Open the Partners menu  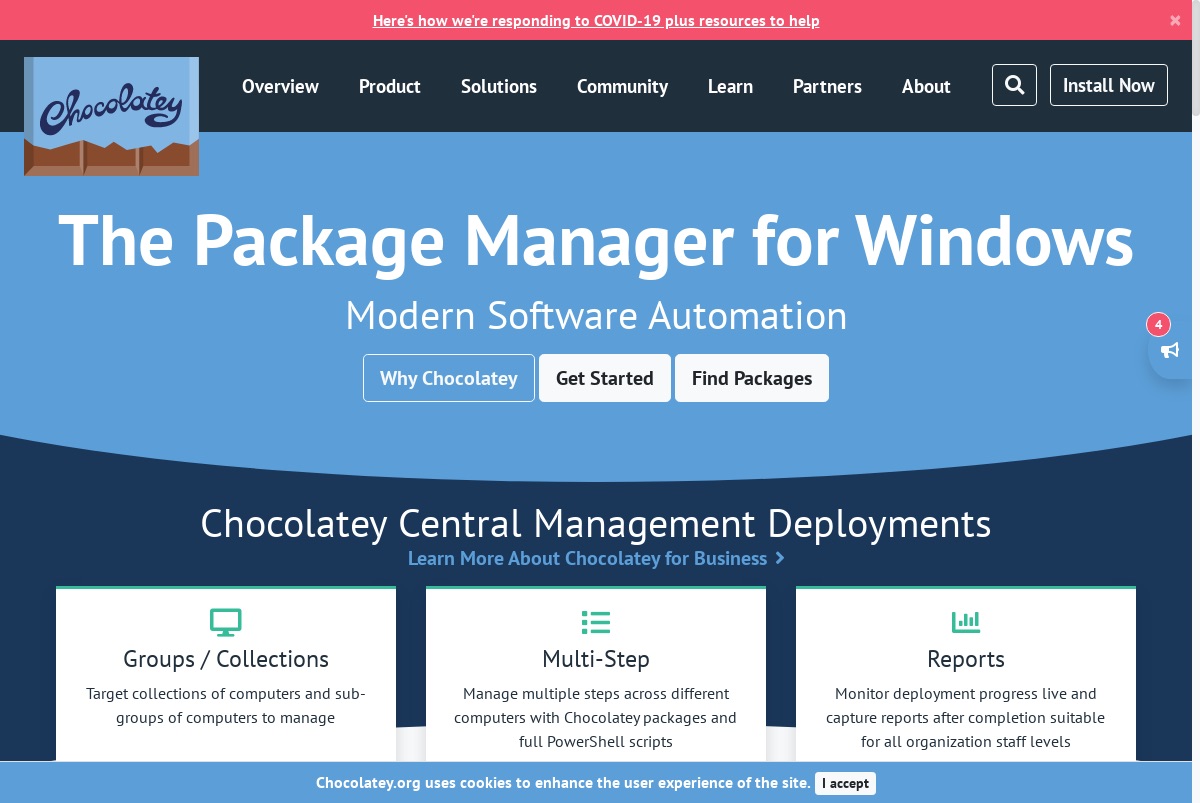click(x=827, y=86)
